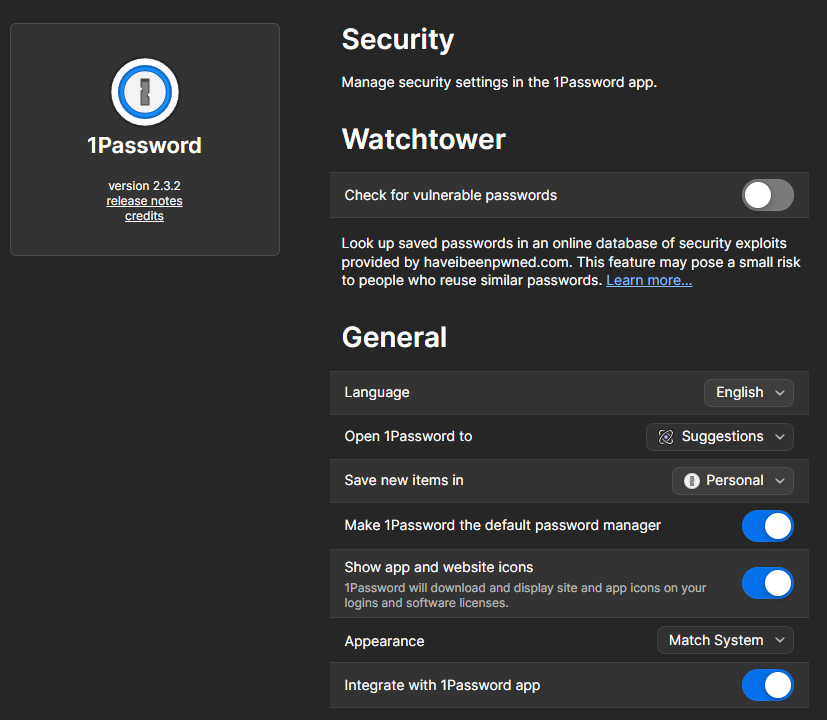Image resolution: width=827 pixels, height=720 pixels.
Task: Enable Check for vulnerable passwords toggle
Action: click(x=767, y=195)
